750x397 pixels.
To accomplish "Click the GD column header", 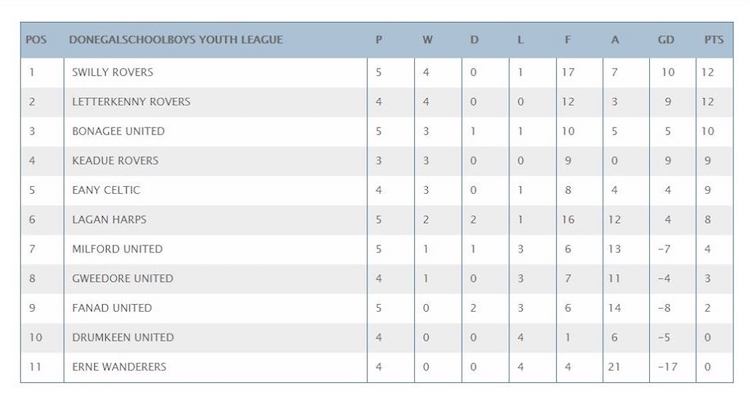I will 666,40.
